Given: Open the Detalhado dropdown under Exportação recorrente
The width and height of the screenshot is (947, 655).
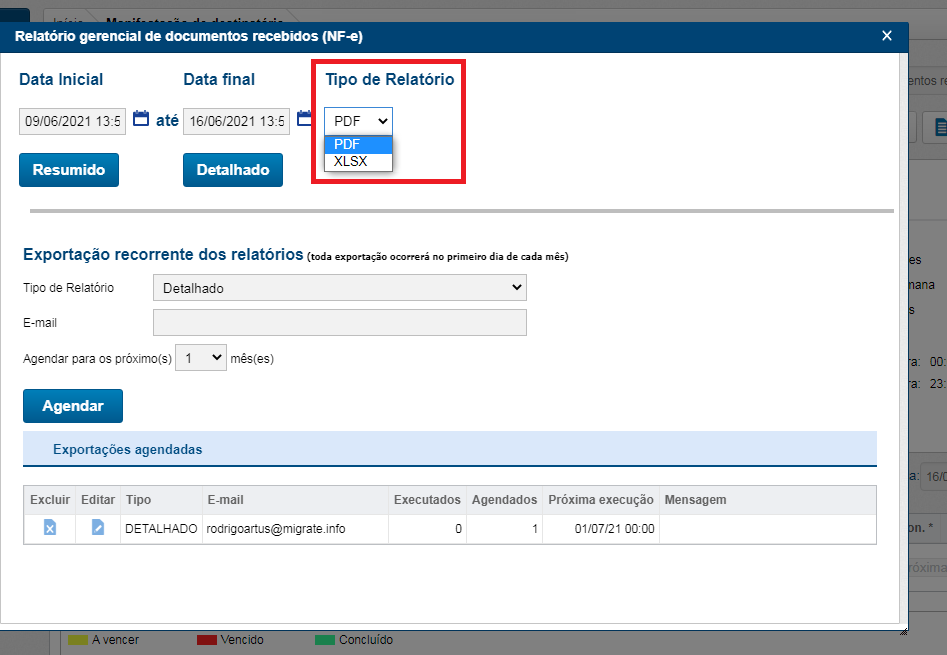Looking at the screenshot, I should click(340, 287).
